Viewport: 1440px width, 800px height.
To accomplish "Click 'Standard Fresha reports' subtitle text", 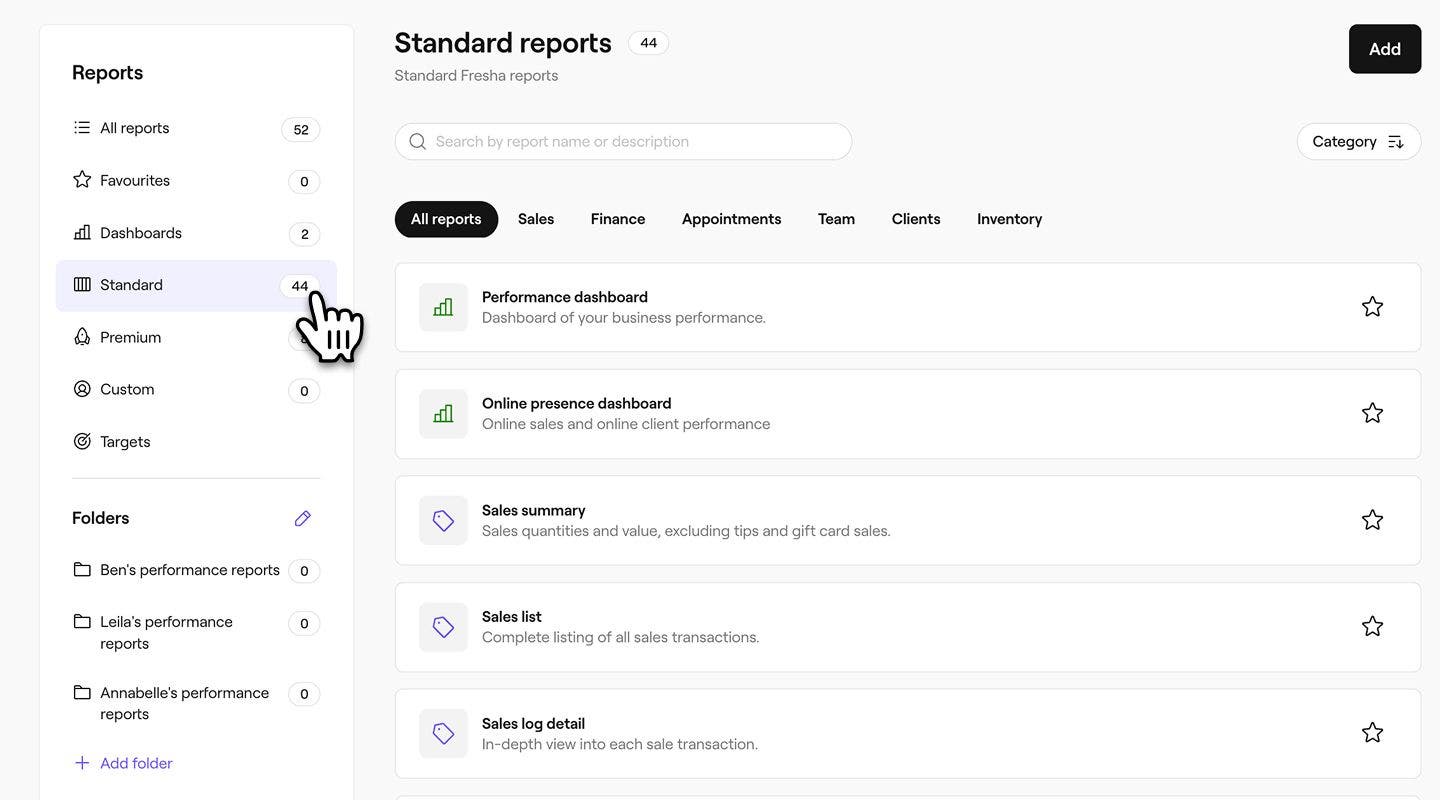I will click(x=476, y=76).
